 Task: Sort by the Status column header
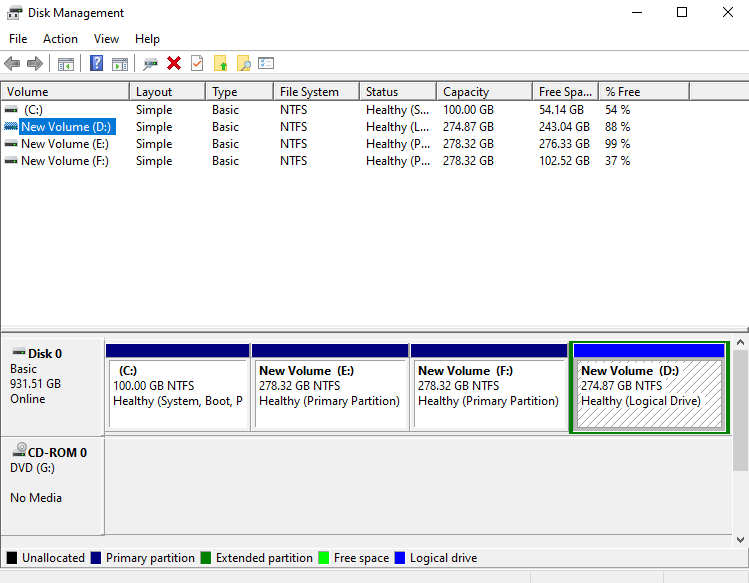398,92
